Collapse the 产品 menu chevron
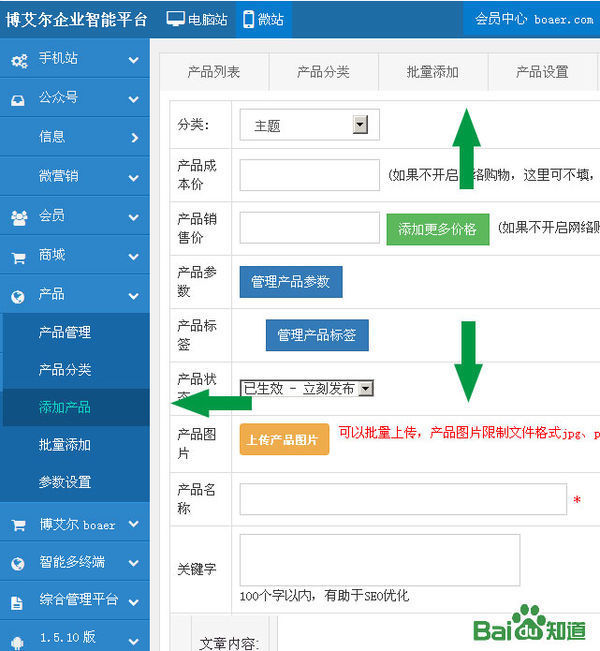The width and height of the screenshot is (600, 651). [x=134, y=296]
